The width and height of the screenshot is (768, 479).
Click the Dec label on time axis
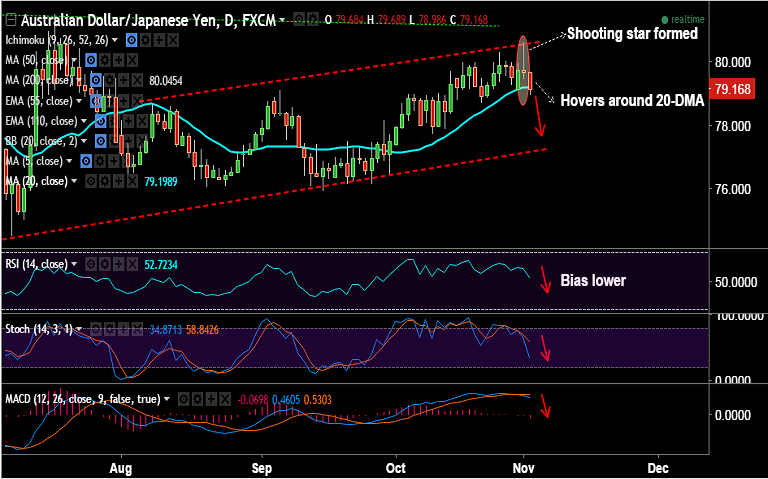coord(658,468)
